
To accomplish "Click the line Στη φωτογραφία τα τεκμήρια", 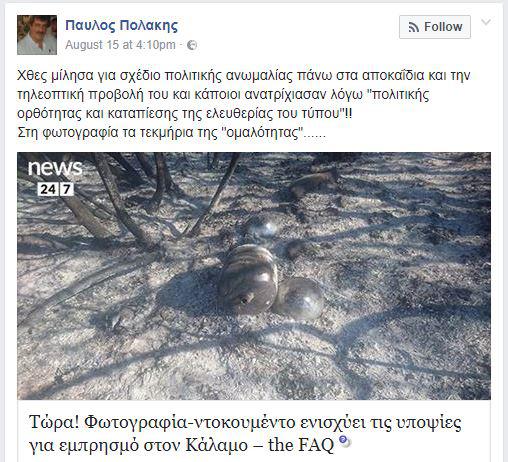I will tap(172, 133).
